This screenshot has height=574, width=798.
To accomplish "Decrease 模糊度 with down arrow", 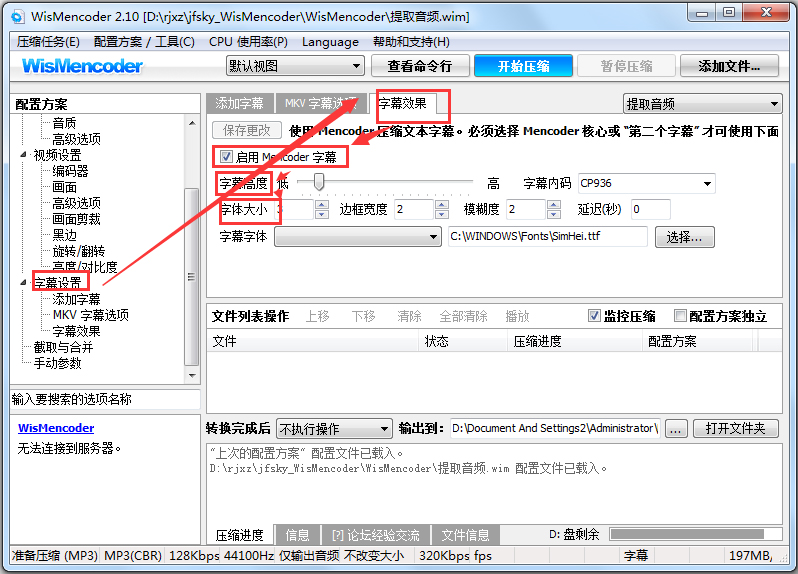I will [554, 214].
